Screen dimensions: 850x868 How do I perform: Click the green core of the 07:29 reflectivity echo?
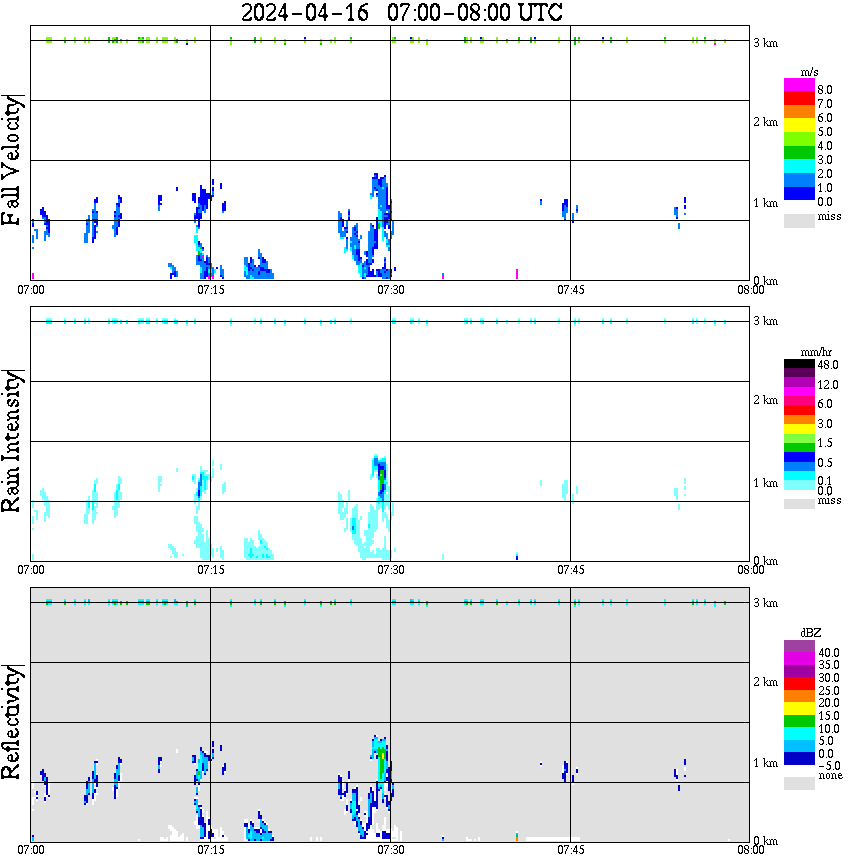[382, 763]
